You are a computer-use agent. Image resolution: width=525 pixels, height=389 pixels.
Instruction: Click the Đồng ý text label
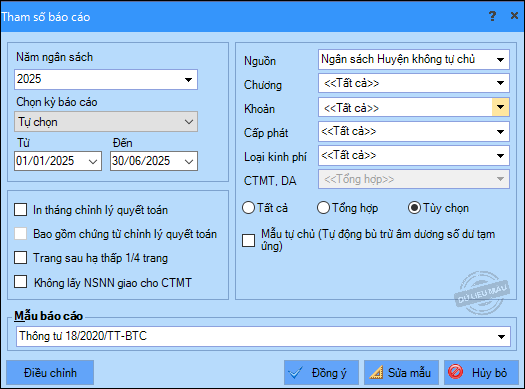click(x=329, y=373)
